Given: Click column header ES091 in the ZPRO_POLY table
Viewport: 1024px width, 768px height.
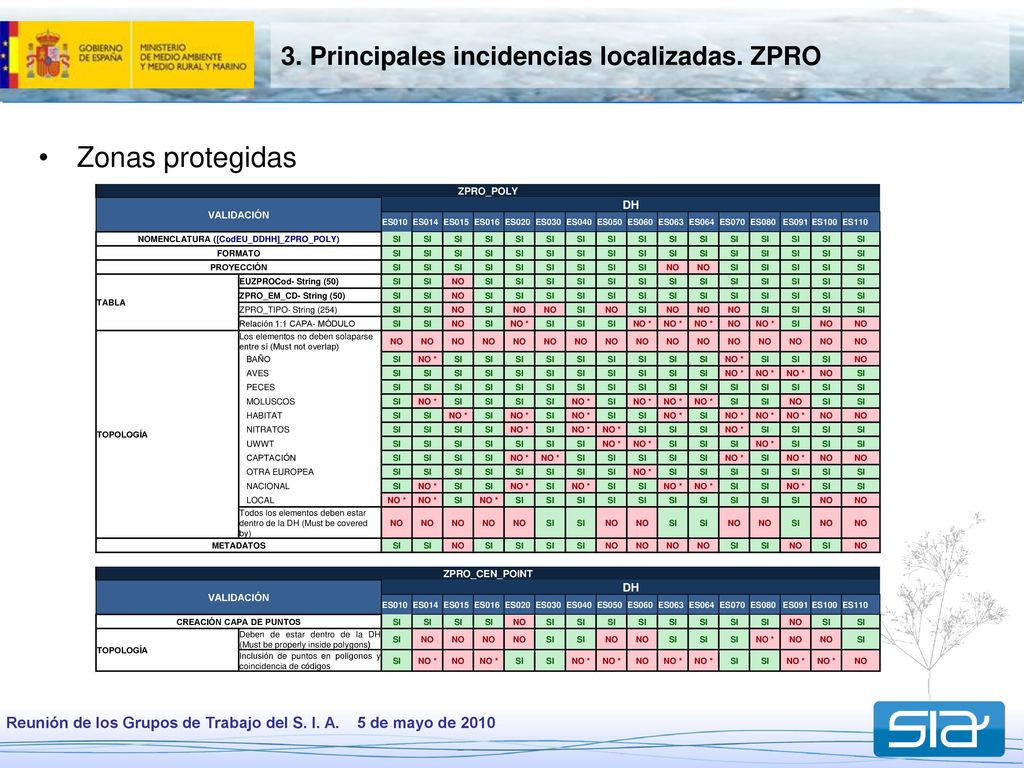Looking at the screenshot, I should (794, 222).
